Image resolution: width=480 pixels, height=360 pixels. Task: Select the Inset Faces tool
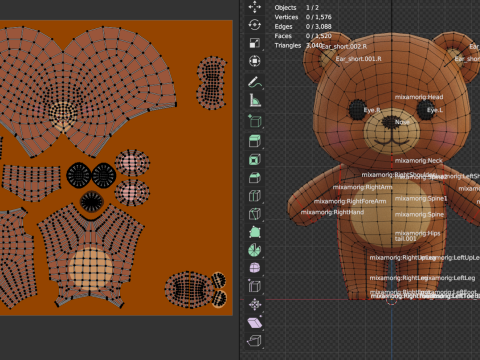coord(255,159)
